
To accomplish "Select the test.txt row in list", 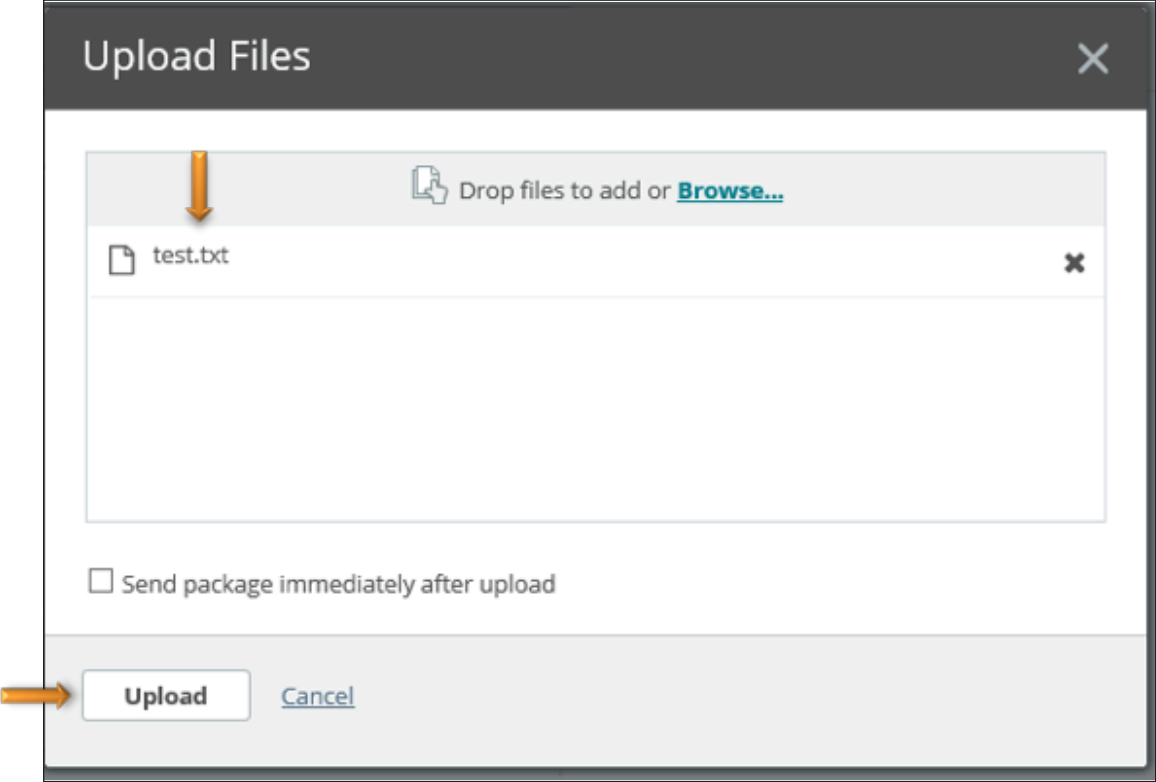I will click(x=596, y=261).
